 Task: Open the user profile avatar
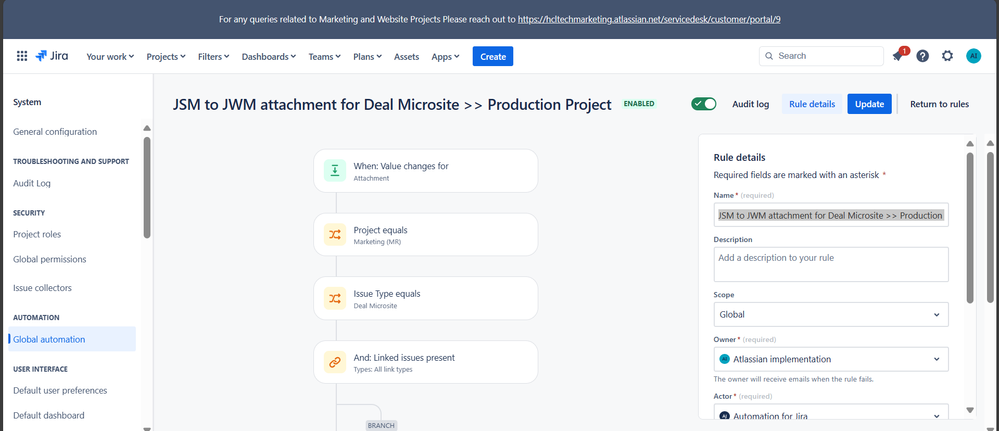[x=974, y=56]
